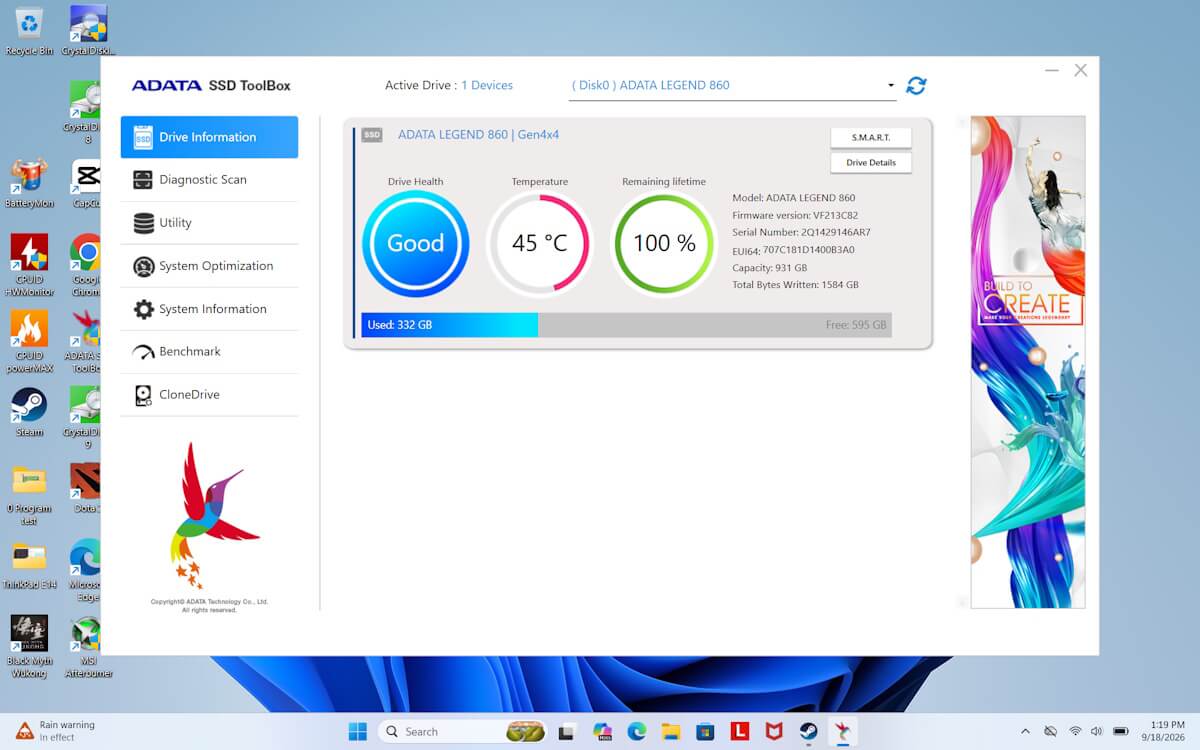Open the Windows Start menu
The height and width of the screenshot is (750, 1200).
pos(357,731)
